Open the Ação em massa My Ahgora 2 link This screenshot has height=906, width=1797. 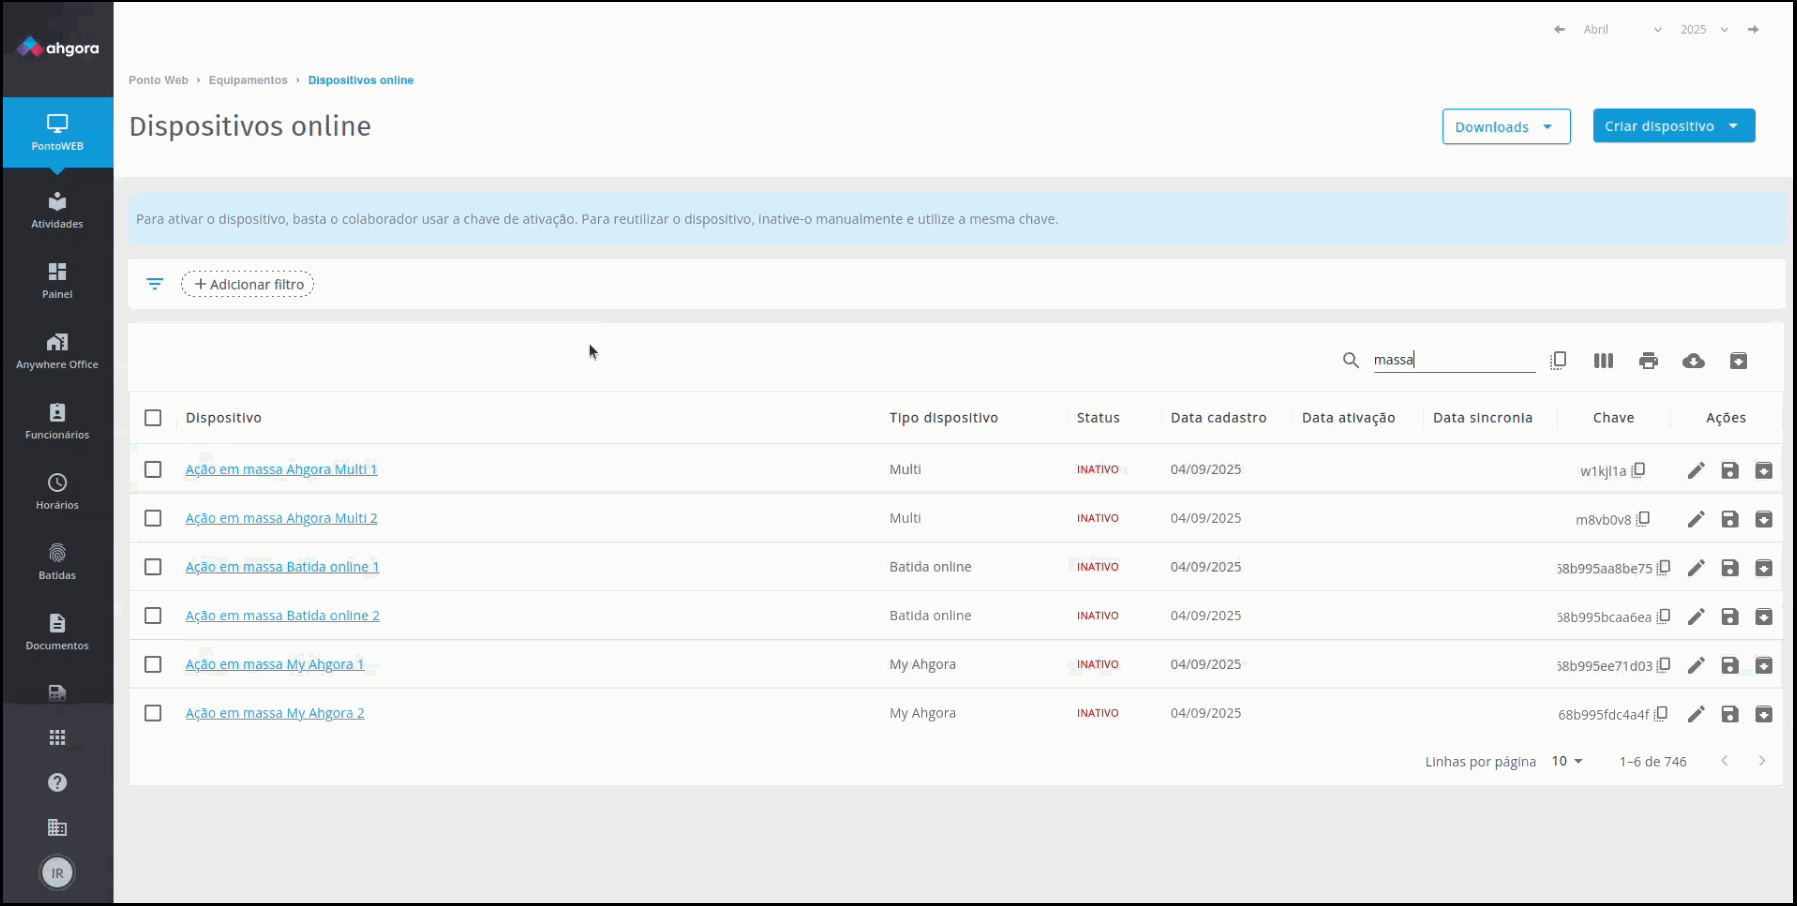click(275, 713)
